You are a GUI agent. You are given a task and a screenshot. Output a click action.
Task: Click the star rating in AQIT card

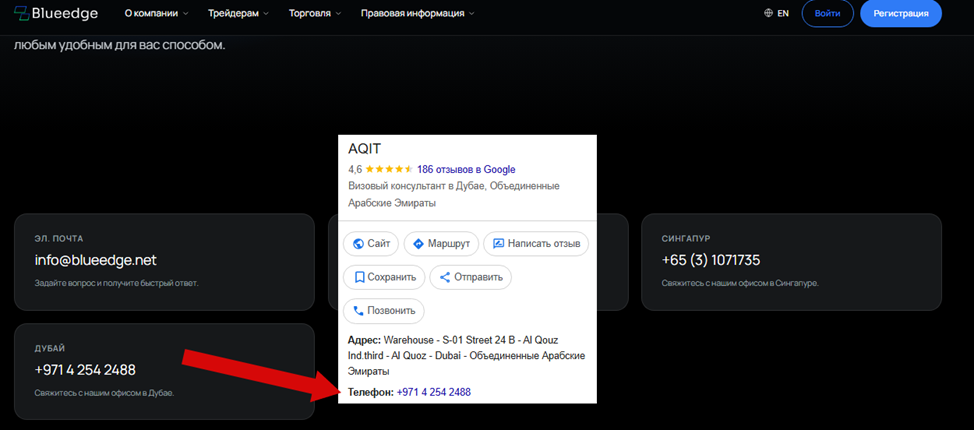coord(389,169)
